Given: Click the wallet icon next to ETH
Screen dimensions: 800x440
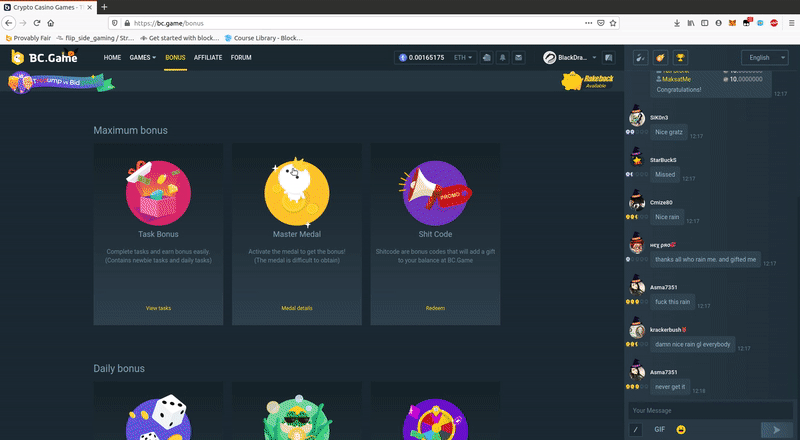Looking at the screenshot, I should pyautogui.click(x=485, y=58).
